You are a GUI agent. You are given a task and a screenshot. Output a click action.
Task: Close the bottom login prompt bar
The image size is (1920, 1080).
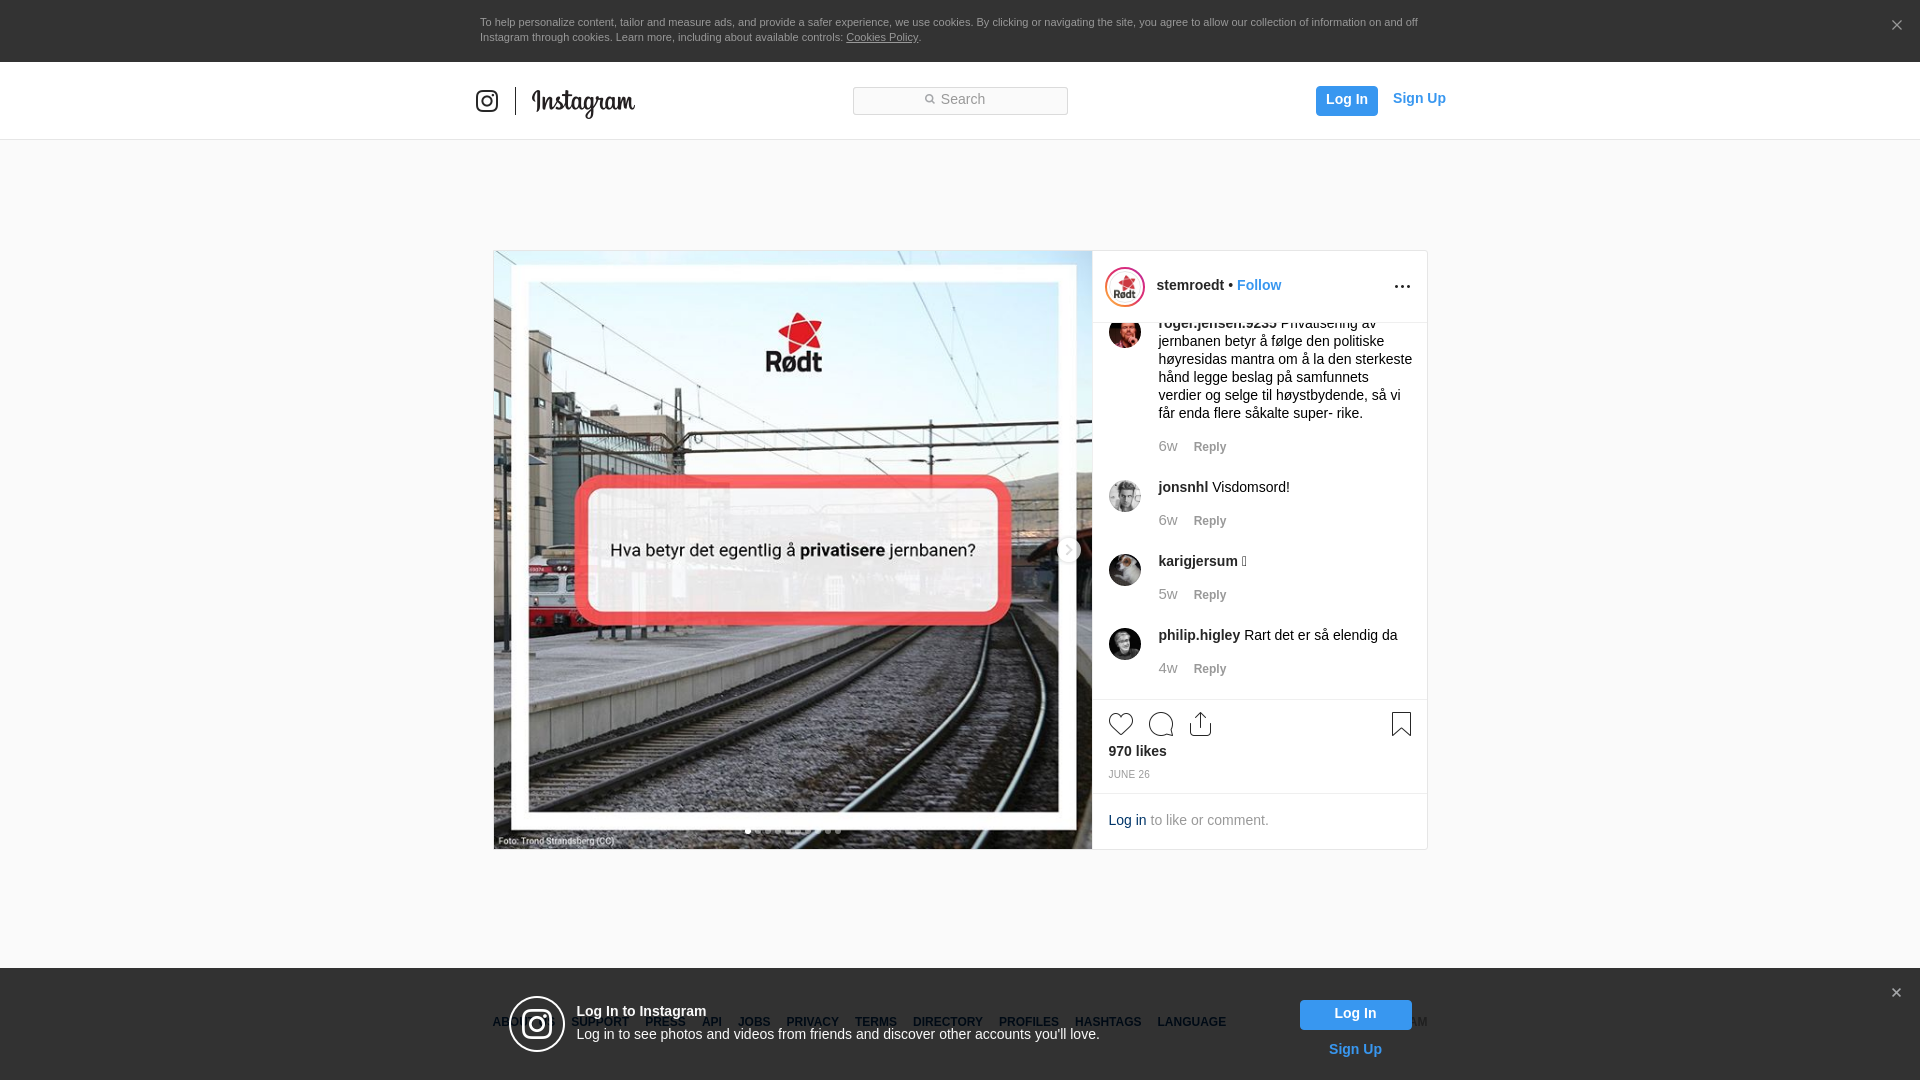pos(1895,993)
